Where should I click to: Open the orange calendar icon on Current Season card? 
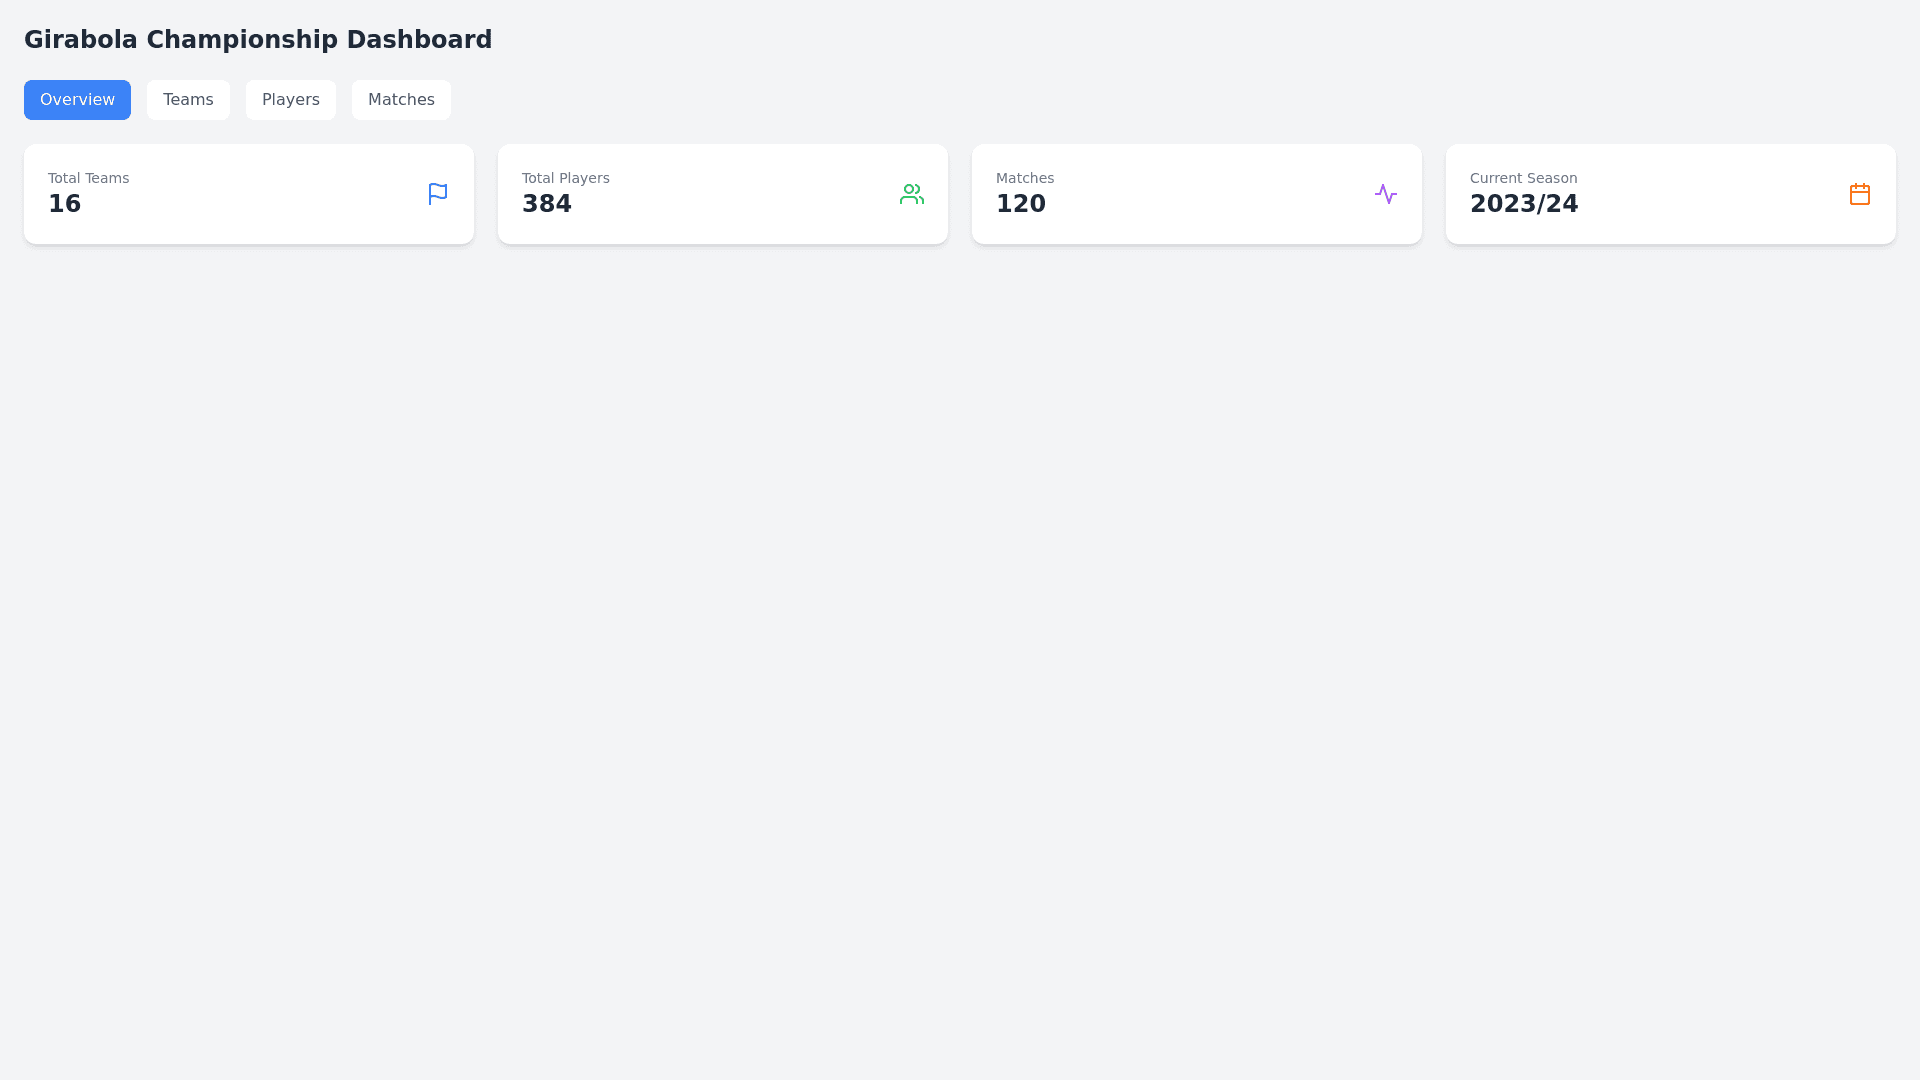(1859, 193)
